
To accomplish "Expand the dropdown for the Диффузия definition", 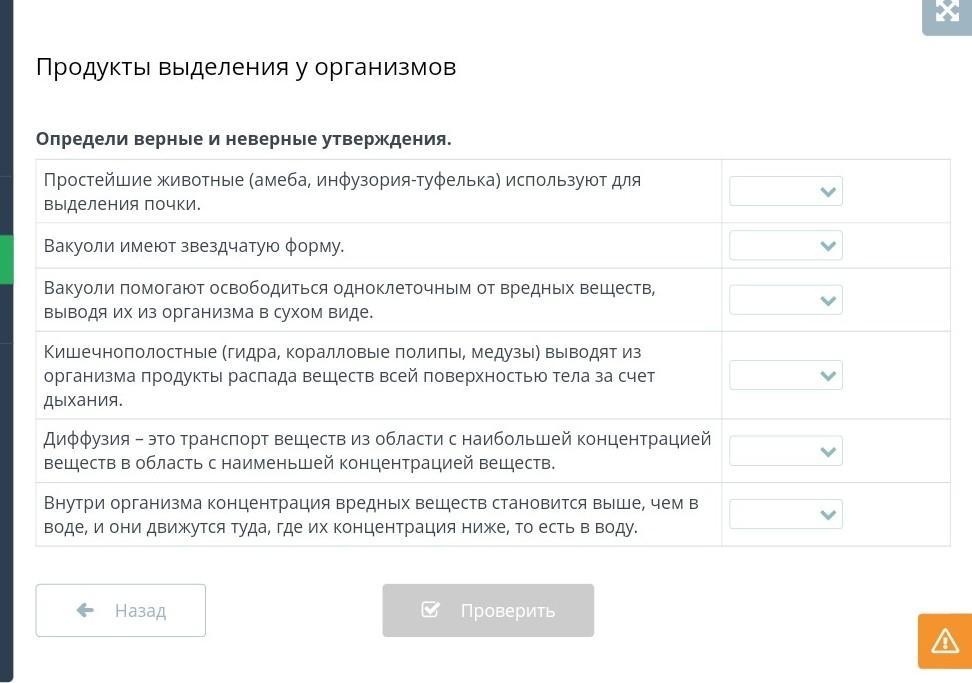I will coord(786,451).
